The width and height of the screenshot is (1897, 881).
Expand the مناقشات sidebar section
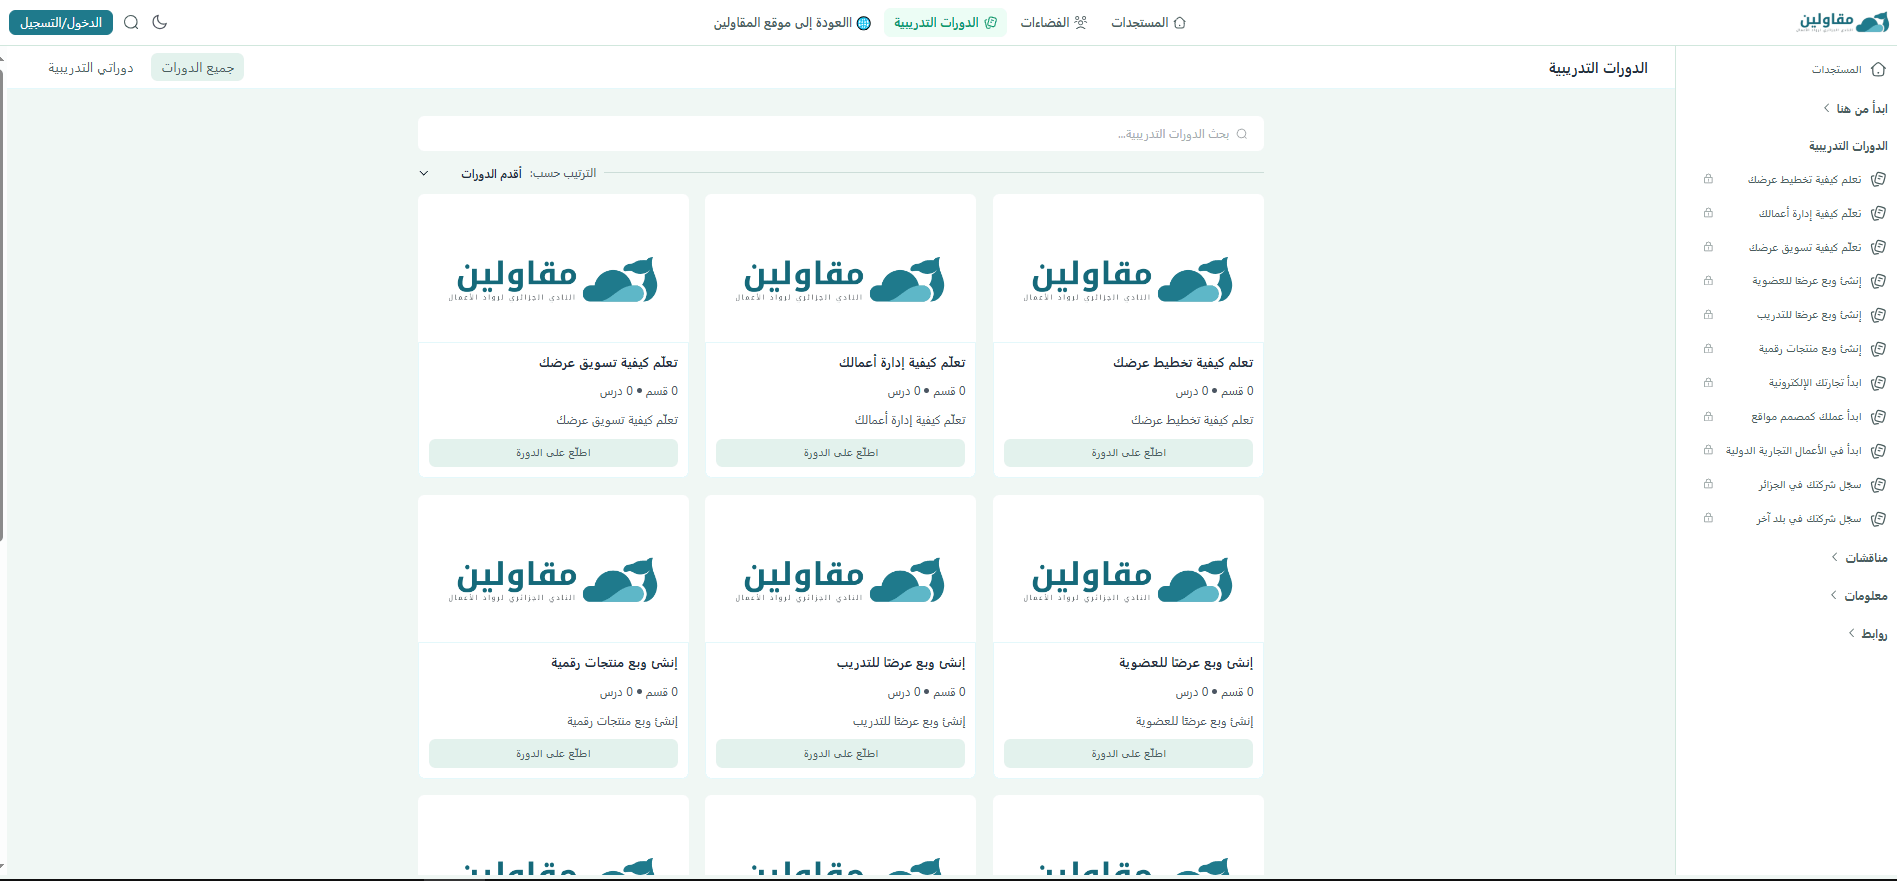point(1859,557)
